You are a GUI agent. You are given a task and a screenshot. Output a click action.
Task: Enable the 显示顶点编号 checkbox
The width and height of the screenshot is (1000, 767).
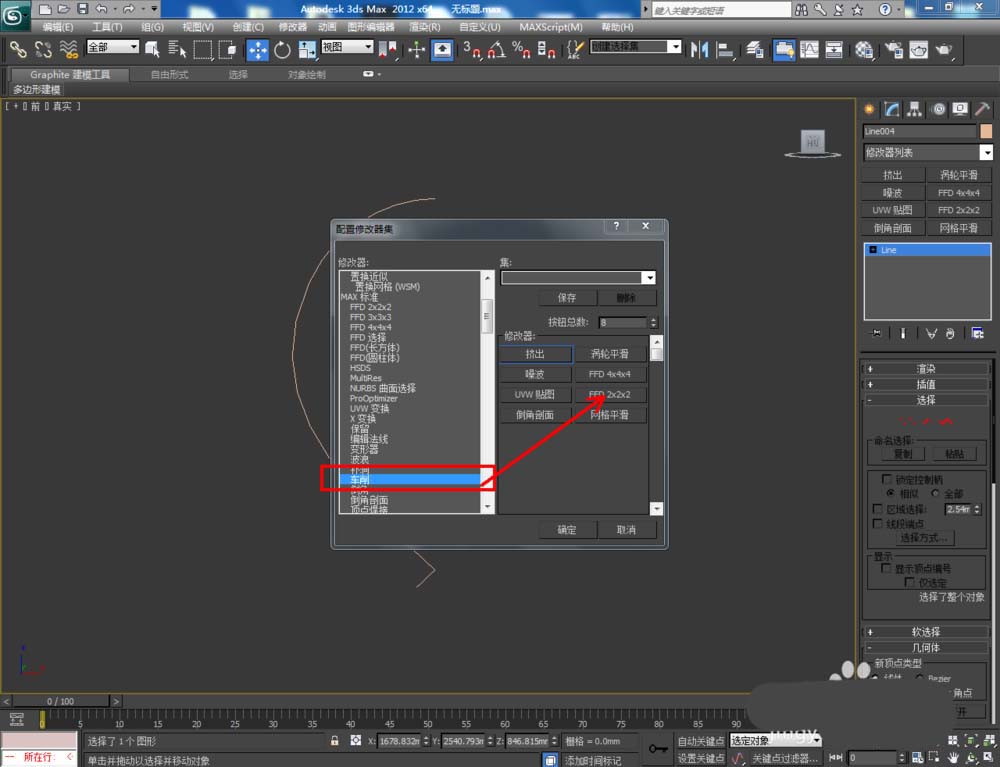point(886,568)
